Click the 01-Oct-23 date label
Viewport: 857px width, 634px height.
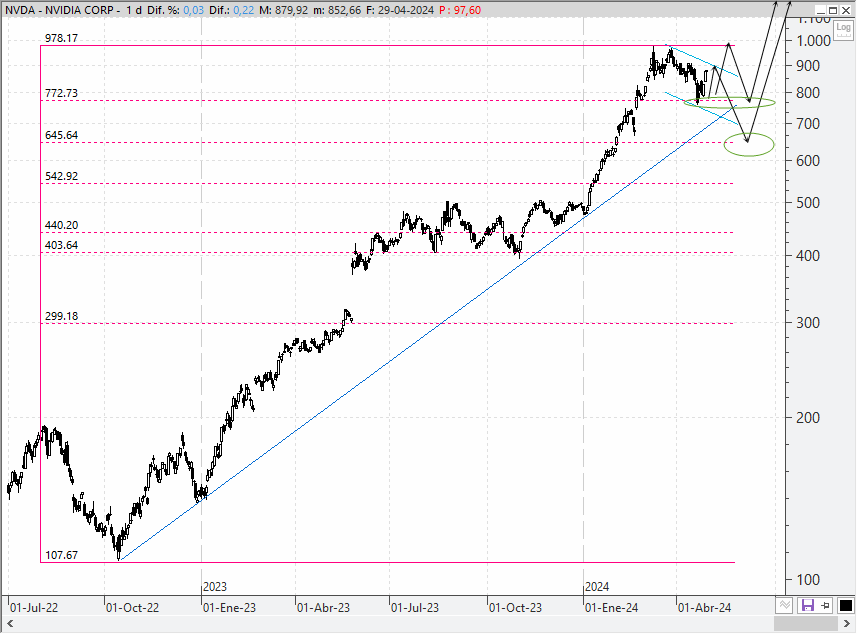click(515, 608)
